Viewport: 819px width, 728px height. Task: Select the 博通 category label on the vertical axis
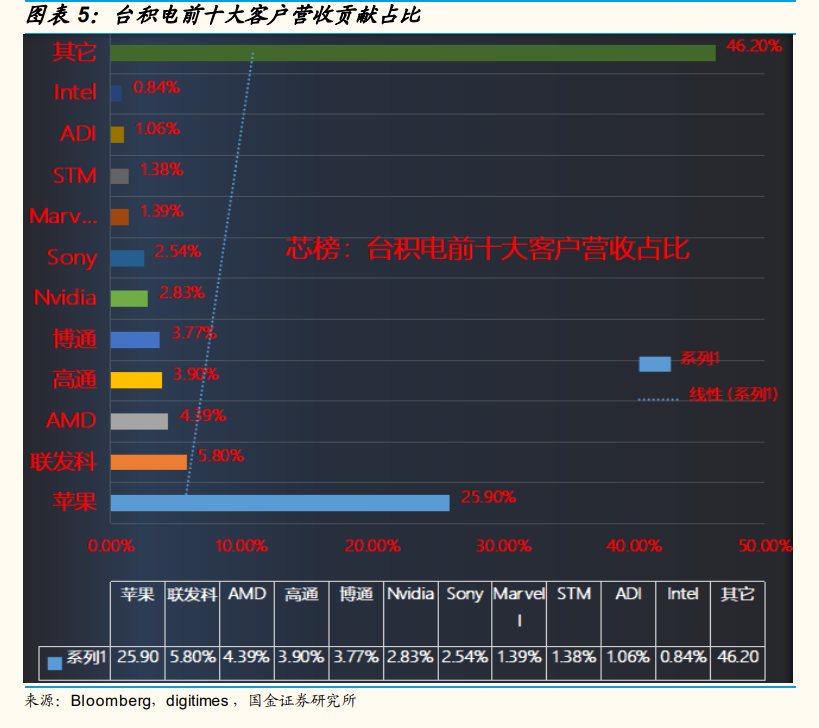[74, 339]
